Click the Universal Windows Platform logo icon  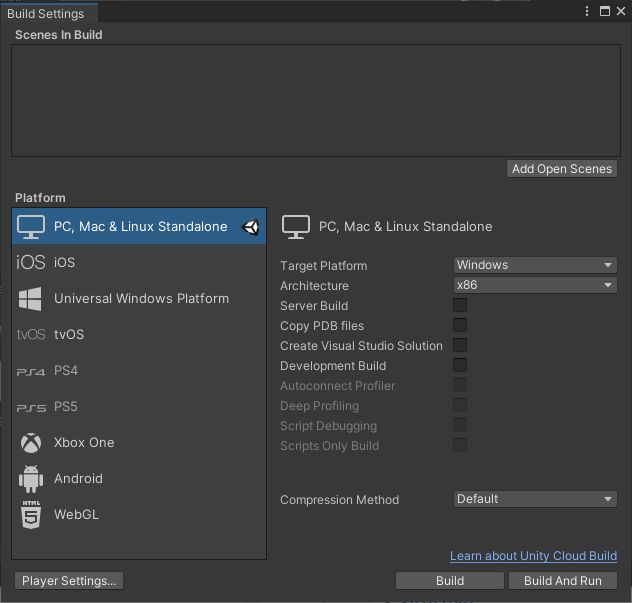[x=30, y=299]
